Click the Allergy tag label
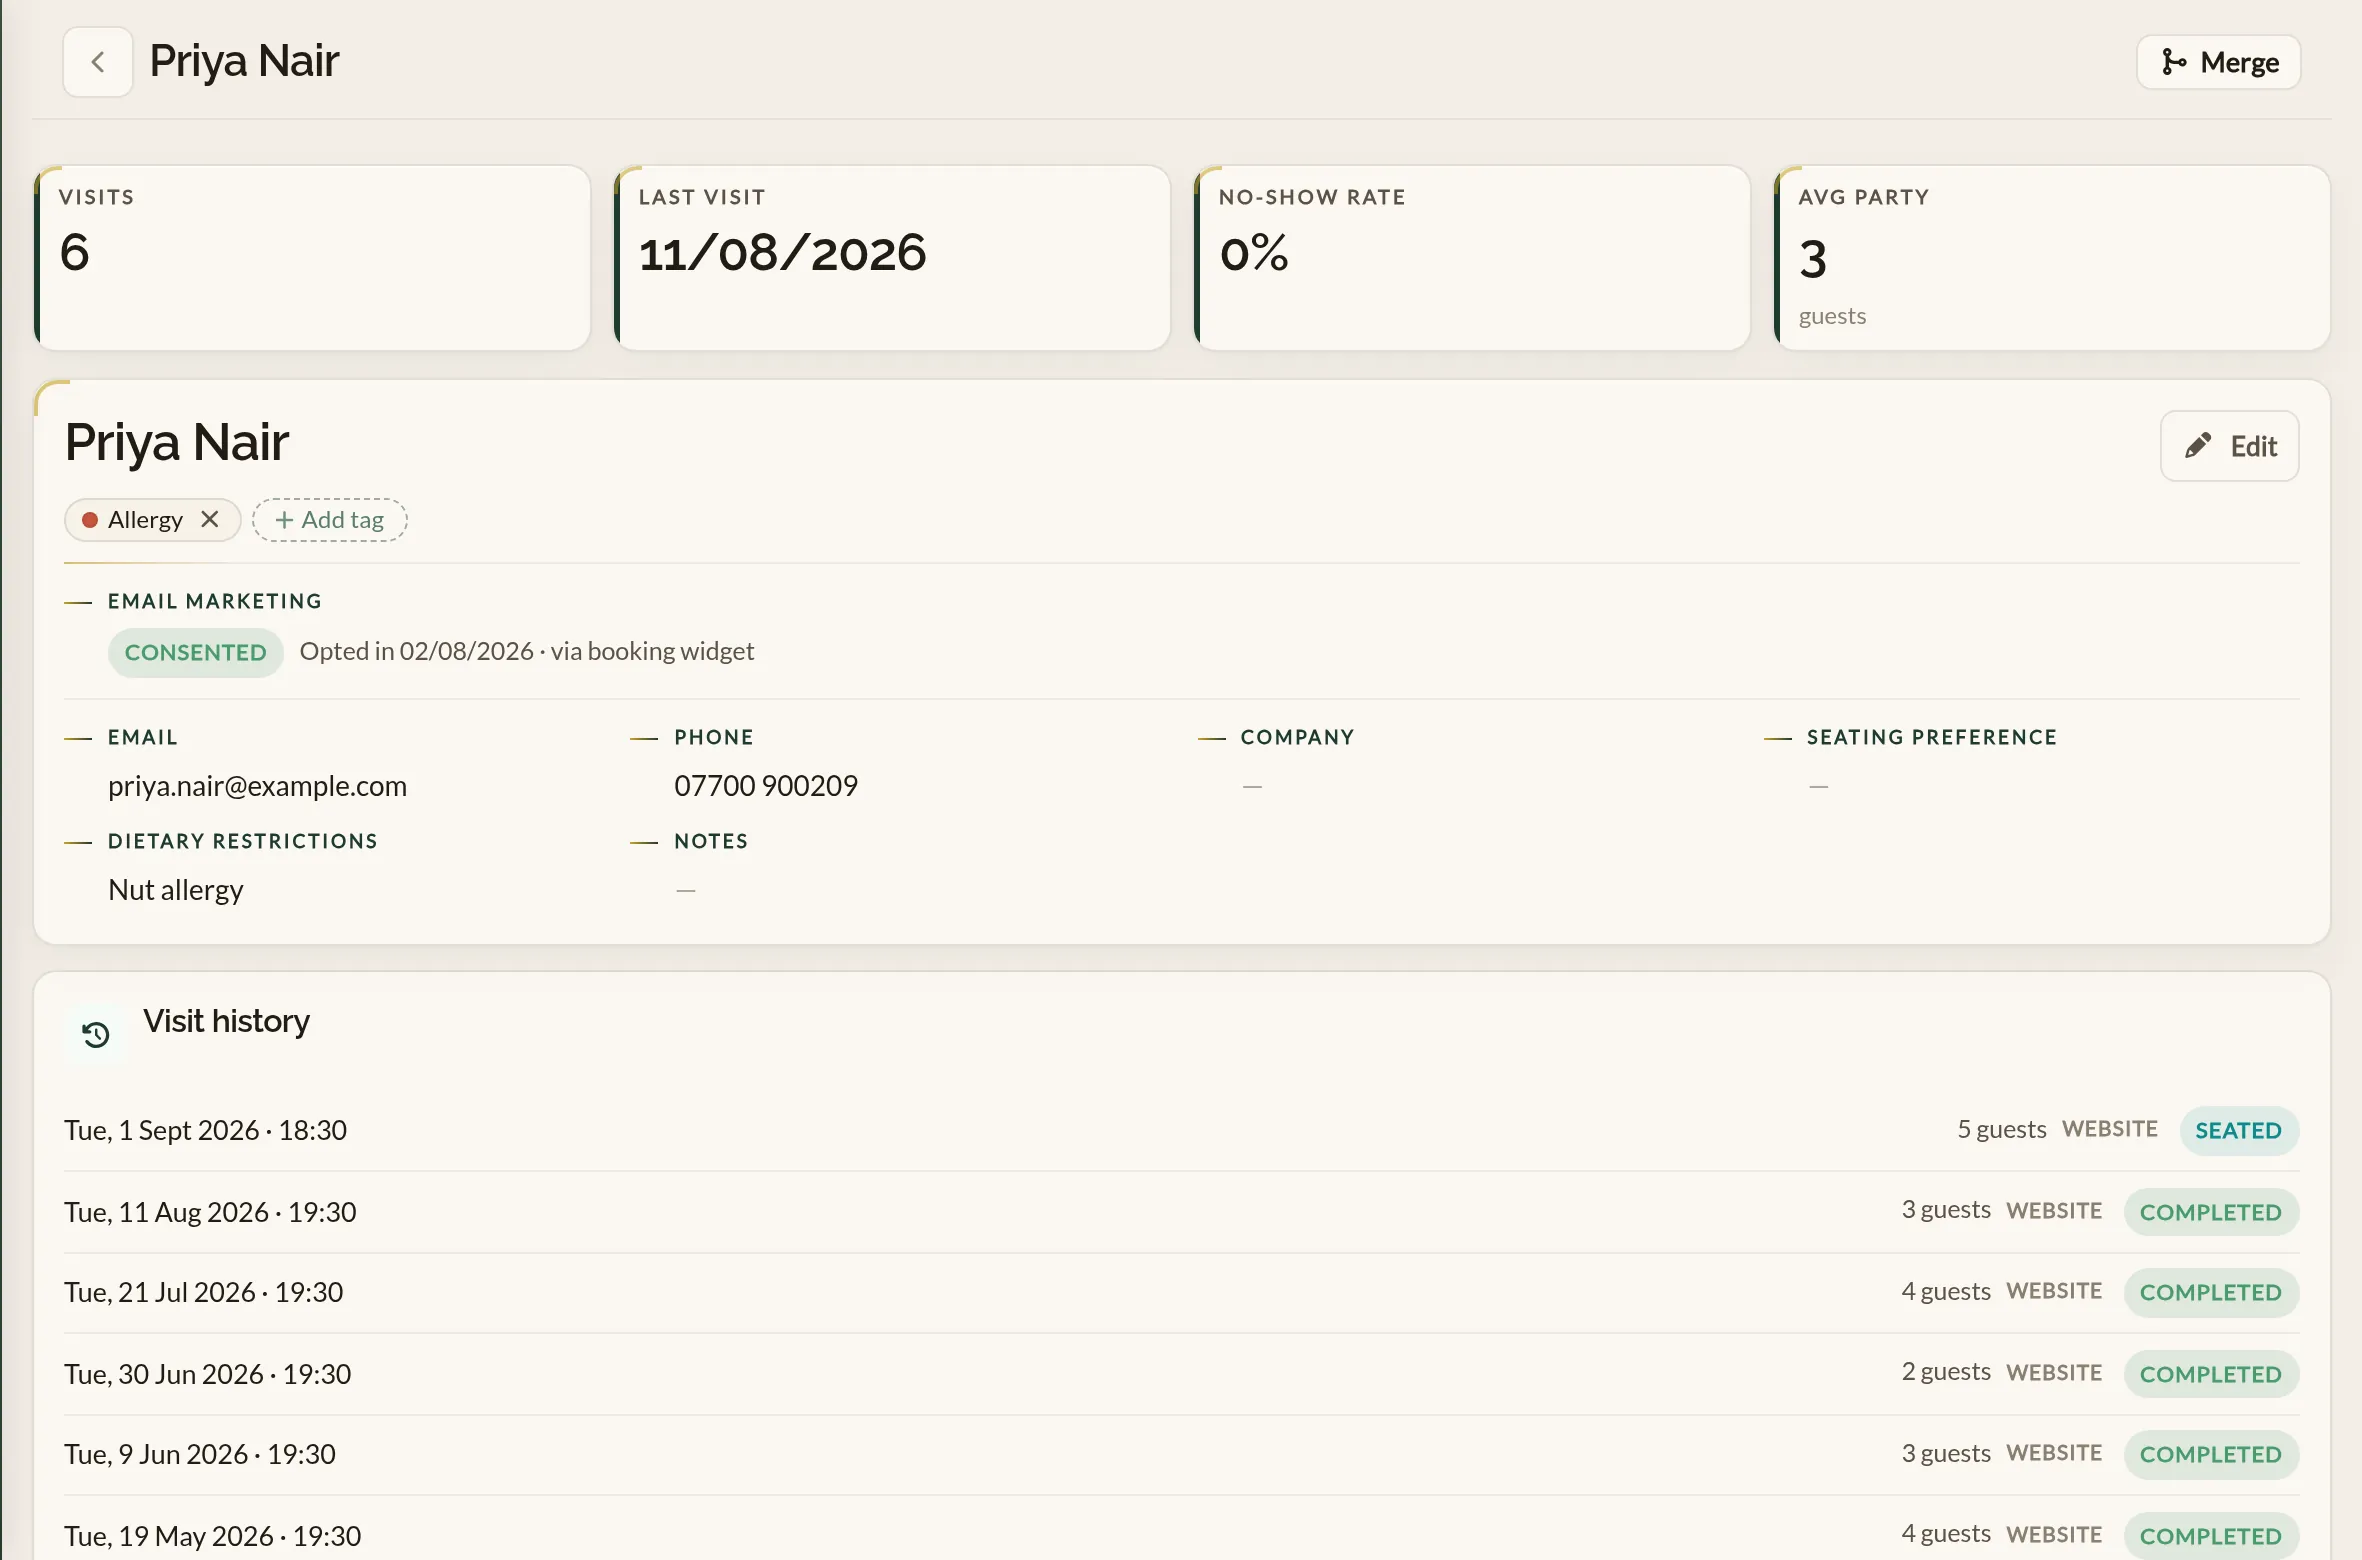This screenshot has width=2362, height=1560. [145, 520]
